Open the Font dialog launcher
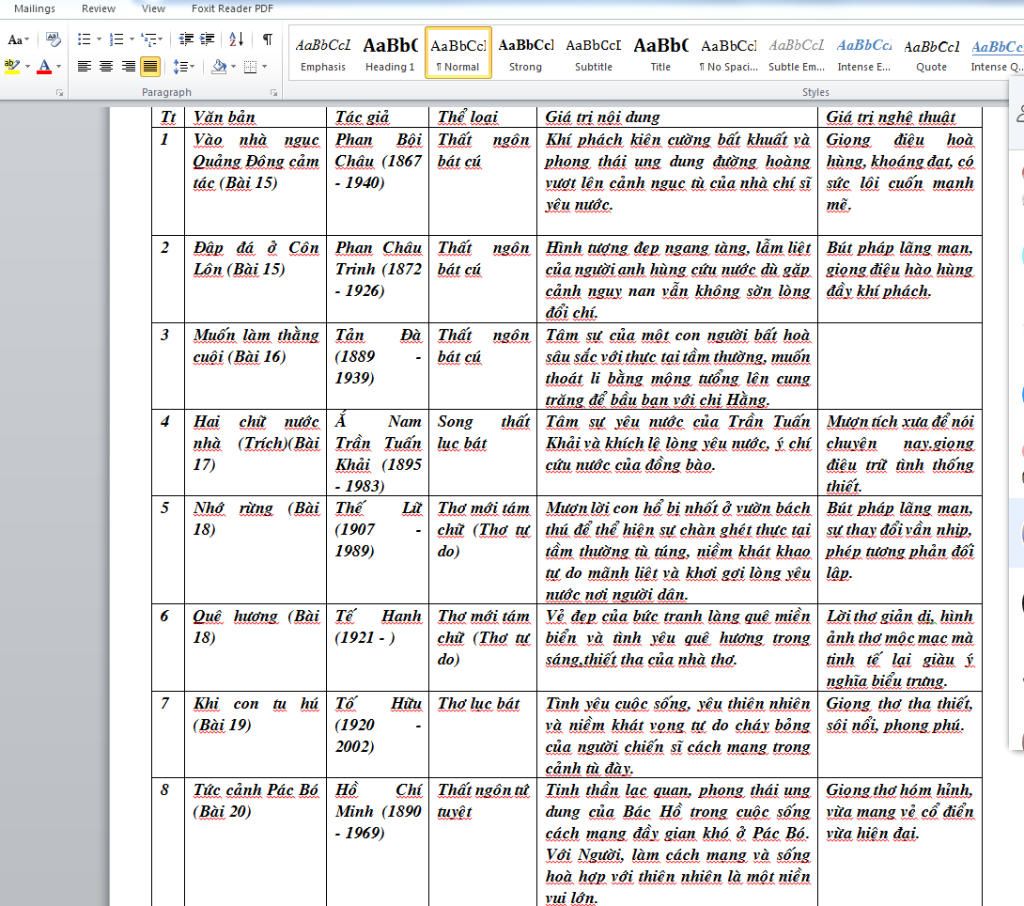 59,93
